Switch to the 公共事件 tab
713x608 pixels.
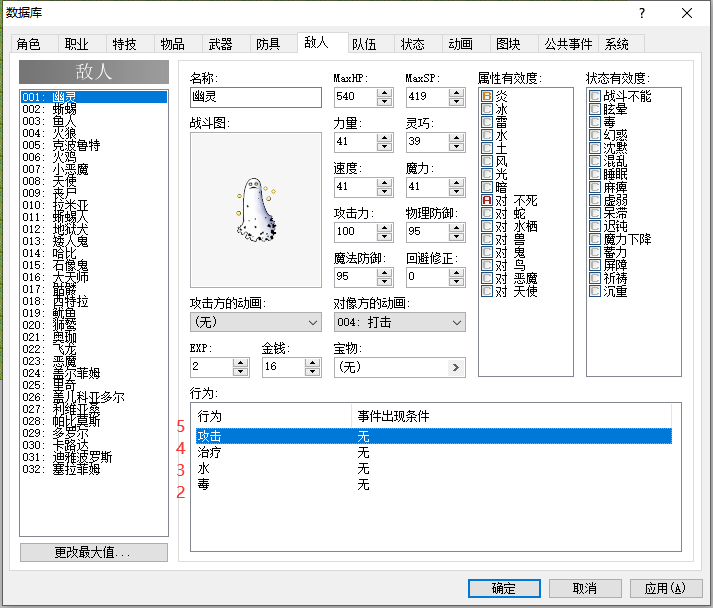568,44
